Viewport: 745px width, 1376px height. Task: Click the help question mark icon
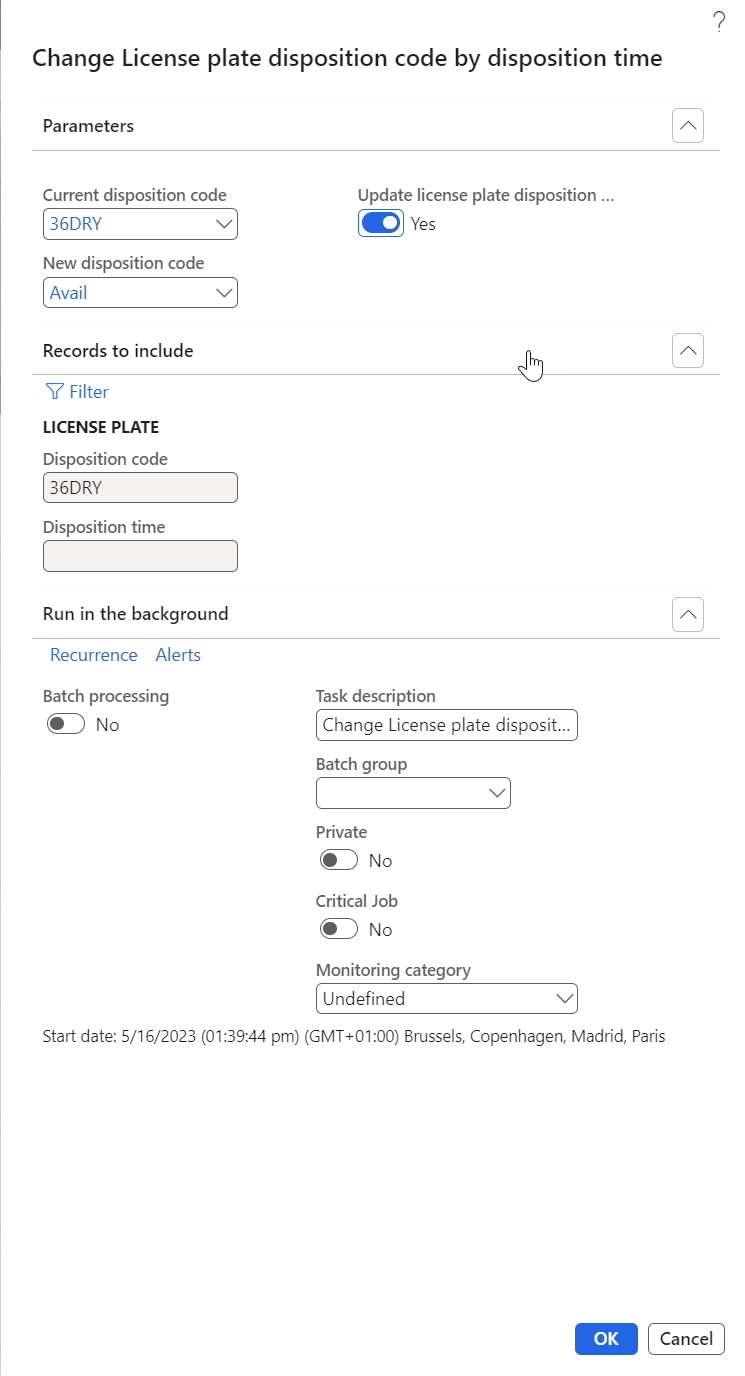718,23
